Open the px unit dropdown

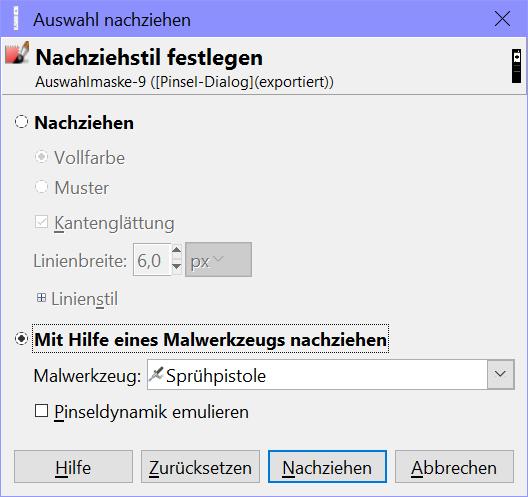pyautogui.click(x=218, y=260)
